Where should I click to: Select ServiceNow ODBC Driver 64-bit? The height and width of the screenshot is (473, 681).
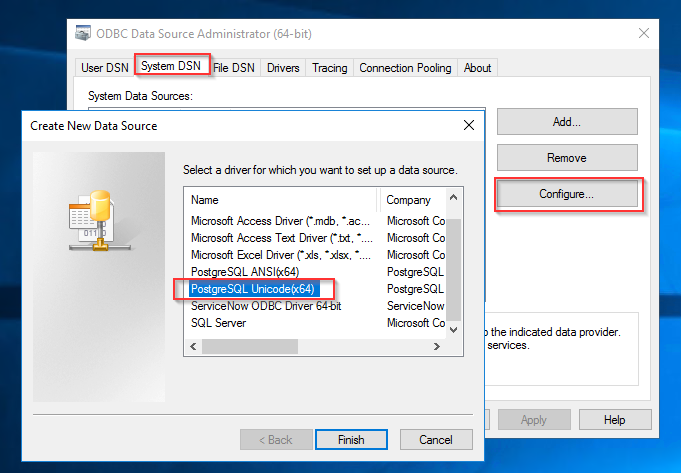(266, 306)
